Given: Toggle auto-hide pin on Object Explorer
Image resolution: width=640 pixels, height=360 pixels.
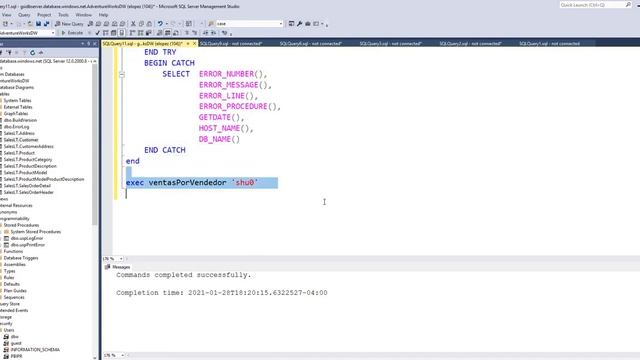Looking at the screenshot, I should point(89,44).
